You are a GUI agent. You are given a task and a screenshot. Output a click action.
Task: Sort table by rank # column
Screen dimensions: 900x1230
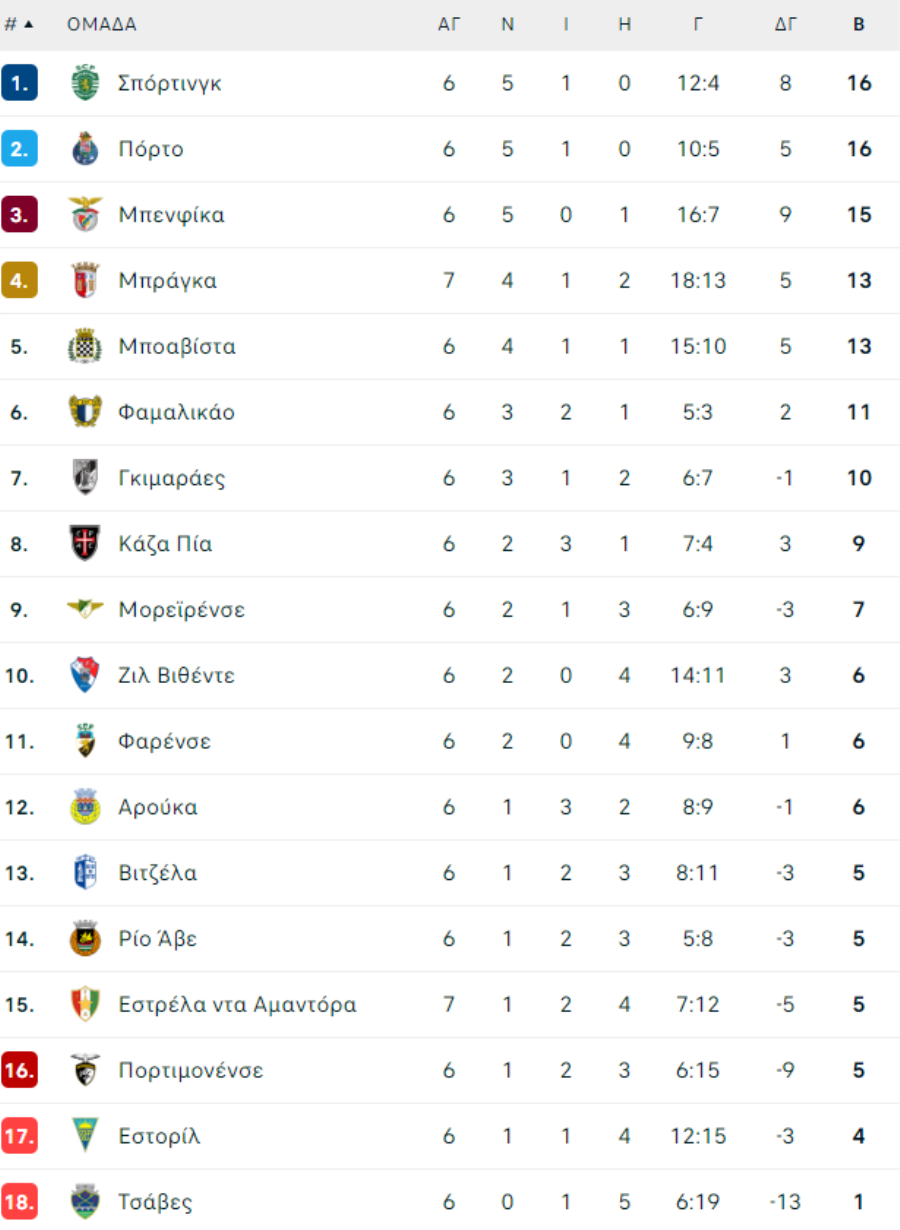[18, 25]
